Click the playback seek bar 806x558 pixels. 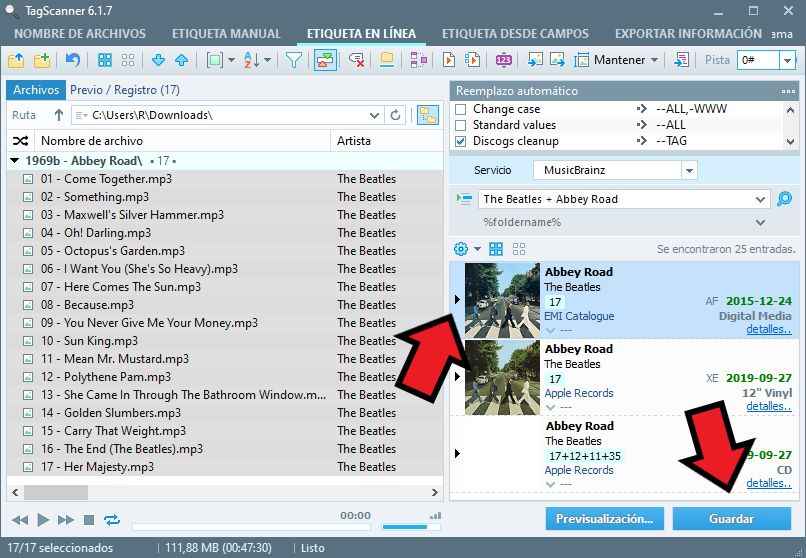tap(251, 527)
